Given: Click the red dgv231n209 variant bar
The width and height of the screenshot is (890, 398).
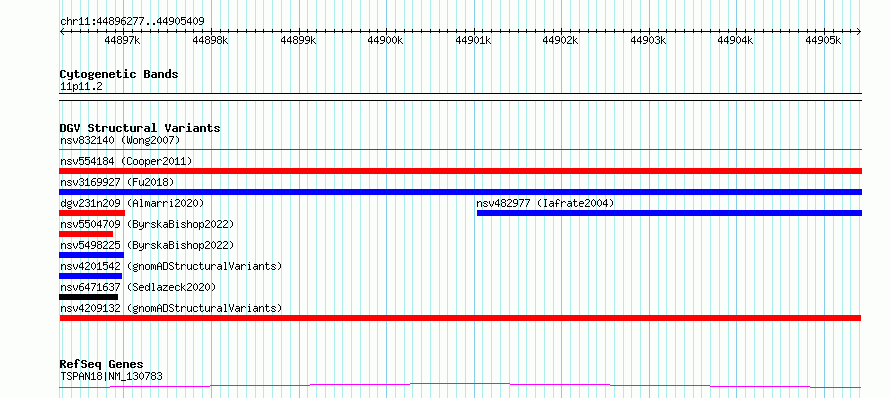Looking at the screenshot, I should pyautogui.click(x=92, y=213).
